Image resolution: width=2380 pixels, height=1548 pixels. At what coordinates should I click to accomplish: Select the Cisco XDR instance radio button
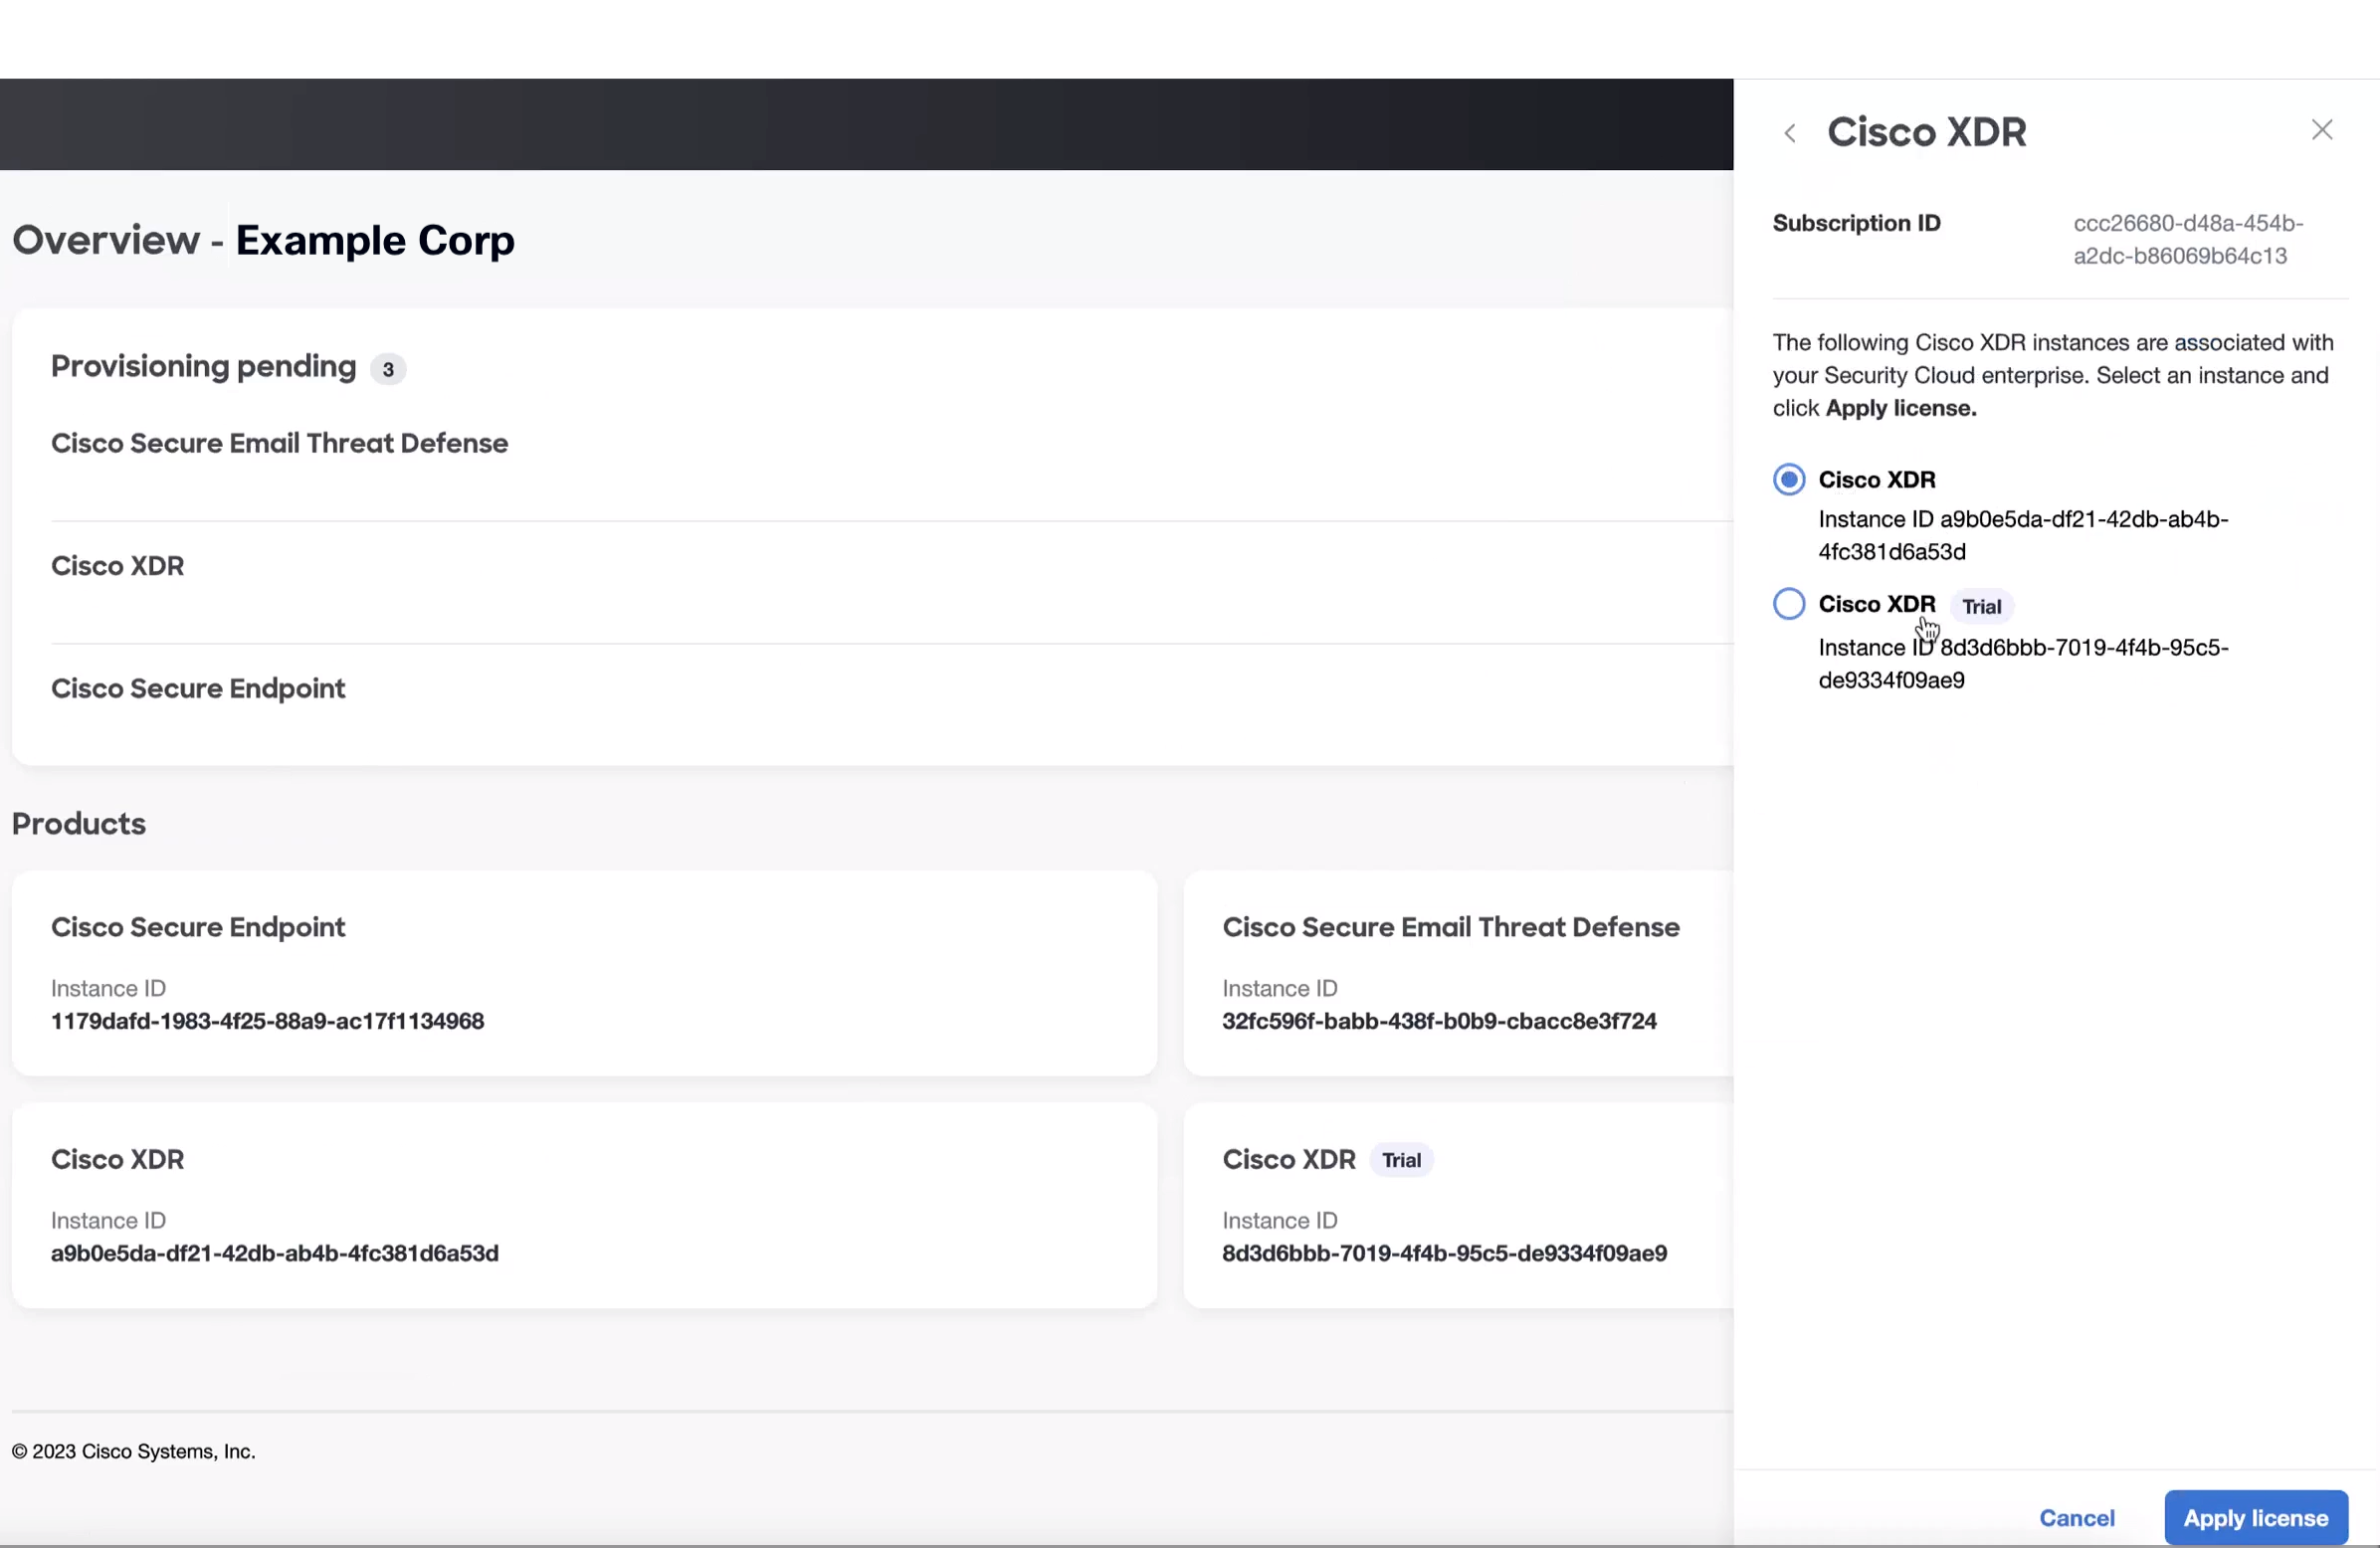1788,479
